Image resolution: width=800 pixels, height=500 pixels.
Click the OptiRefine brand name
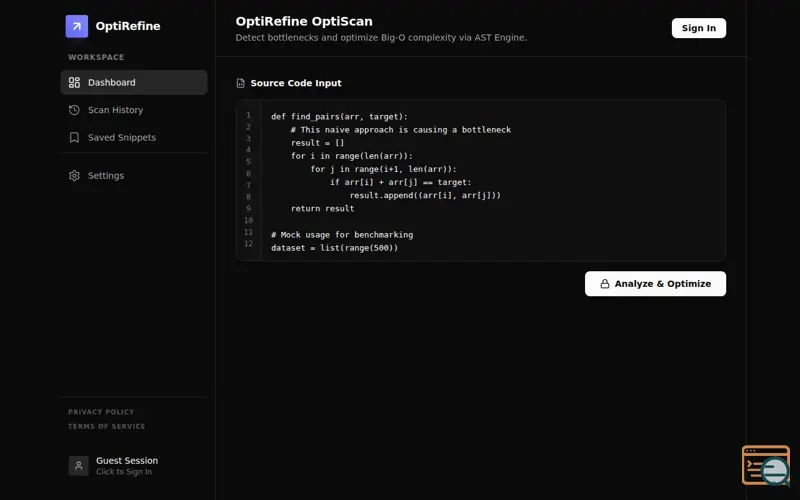point(128,26)
